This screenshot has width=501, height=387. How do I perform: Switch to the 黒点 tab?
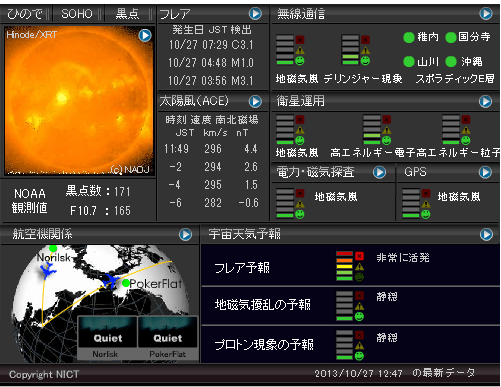[x=127, y=14]
